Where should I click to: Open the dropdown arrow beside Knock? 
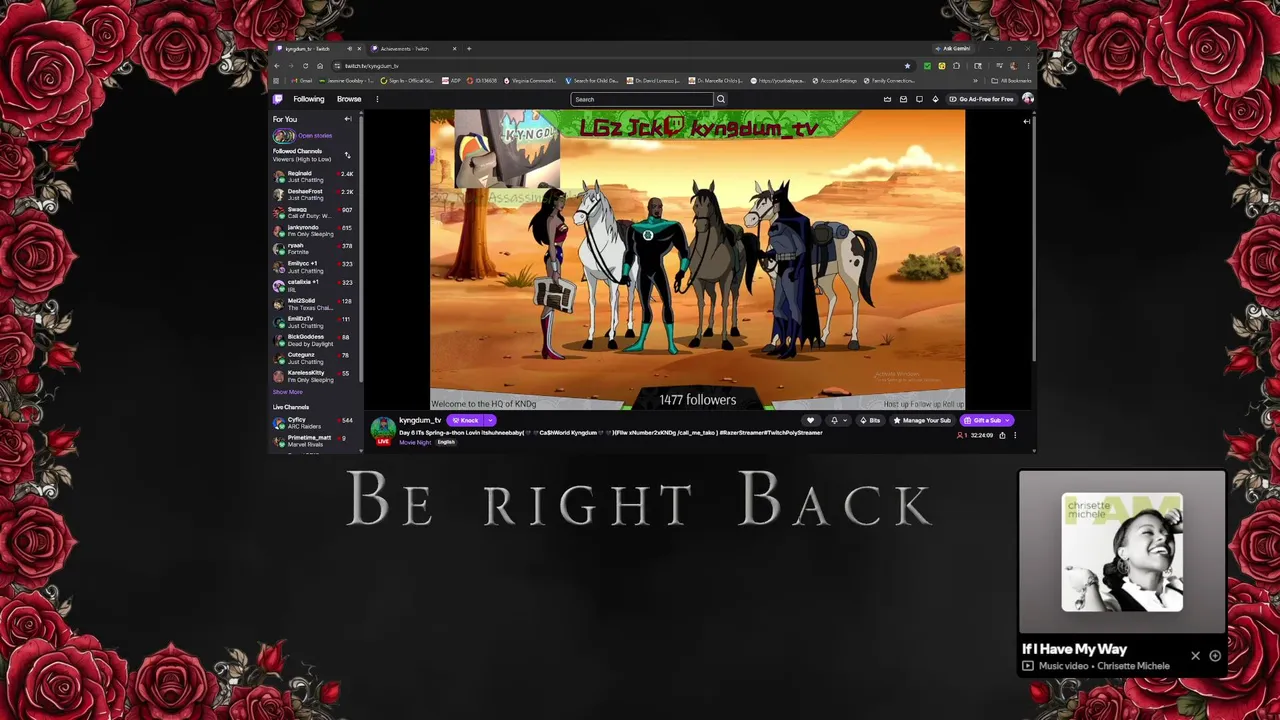pos(490,420)
